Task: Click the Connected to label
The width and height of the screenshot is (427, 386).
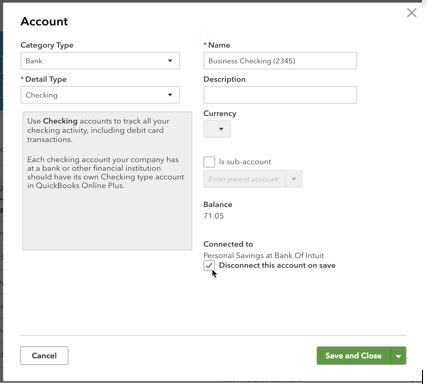Action: (x=228, y=244)
